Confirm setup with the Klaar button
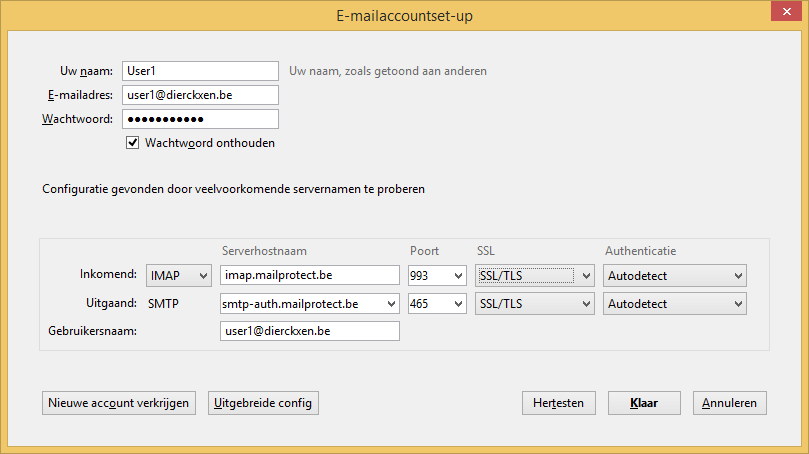The height and width of the screenshot is (454, 809). point(644,403)
